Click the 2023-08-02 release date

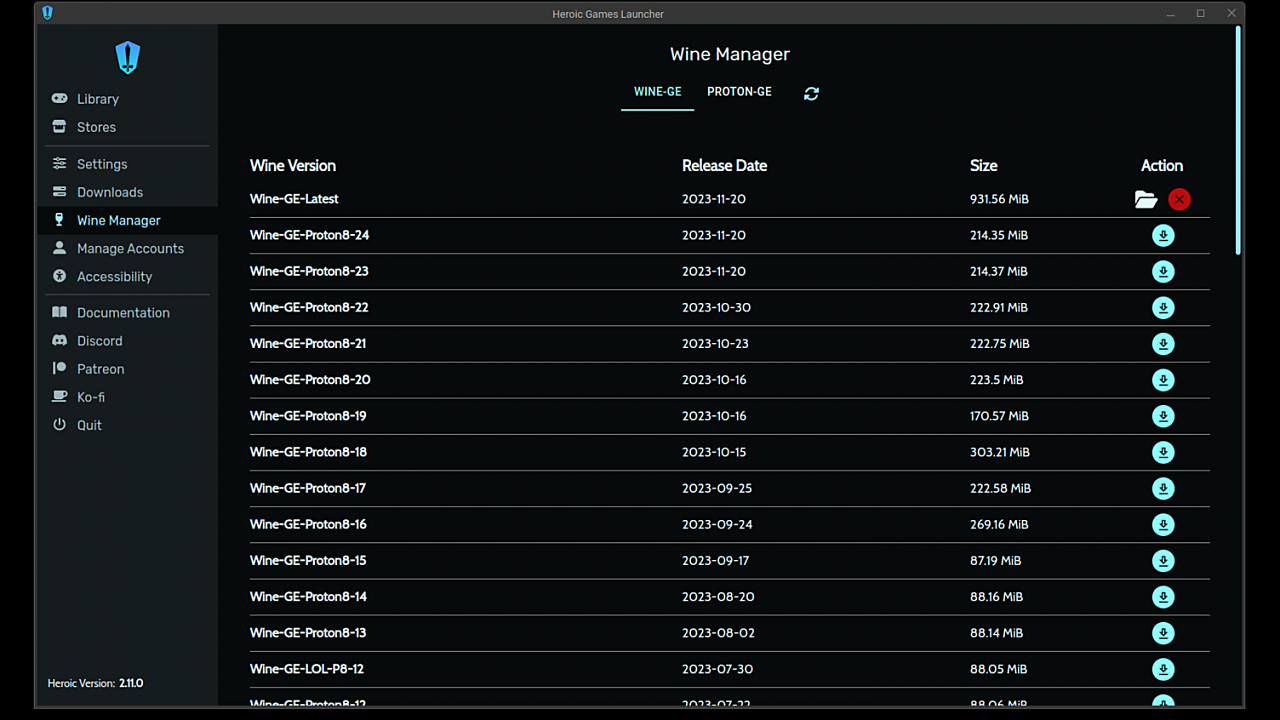click(718, 633)
